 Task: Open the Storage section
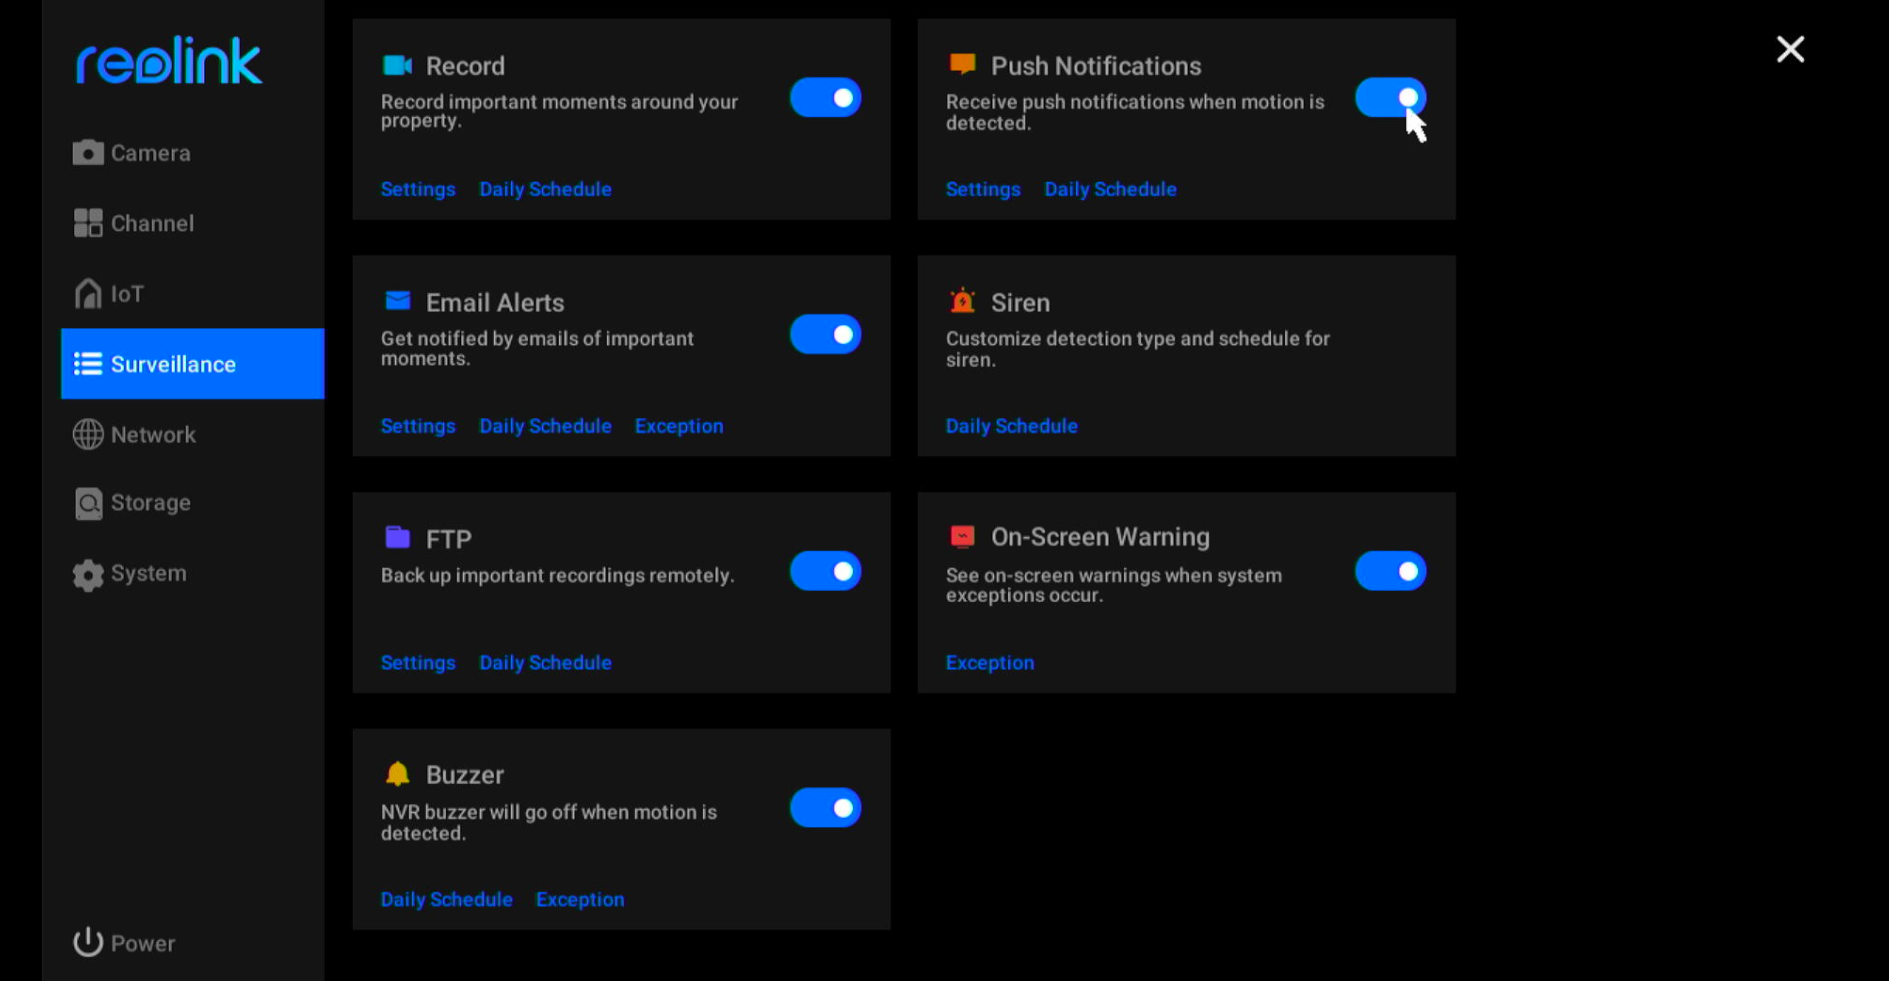coord(192,503)
